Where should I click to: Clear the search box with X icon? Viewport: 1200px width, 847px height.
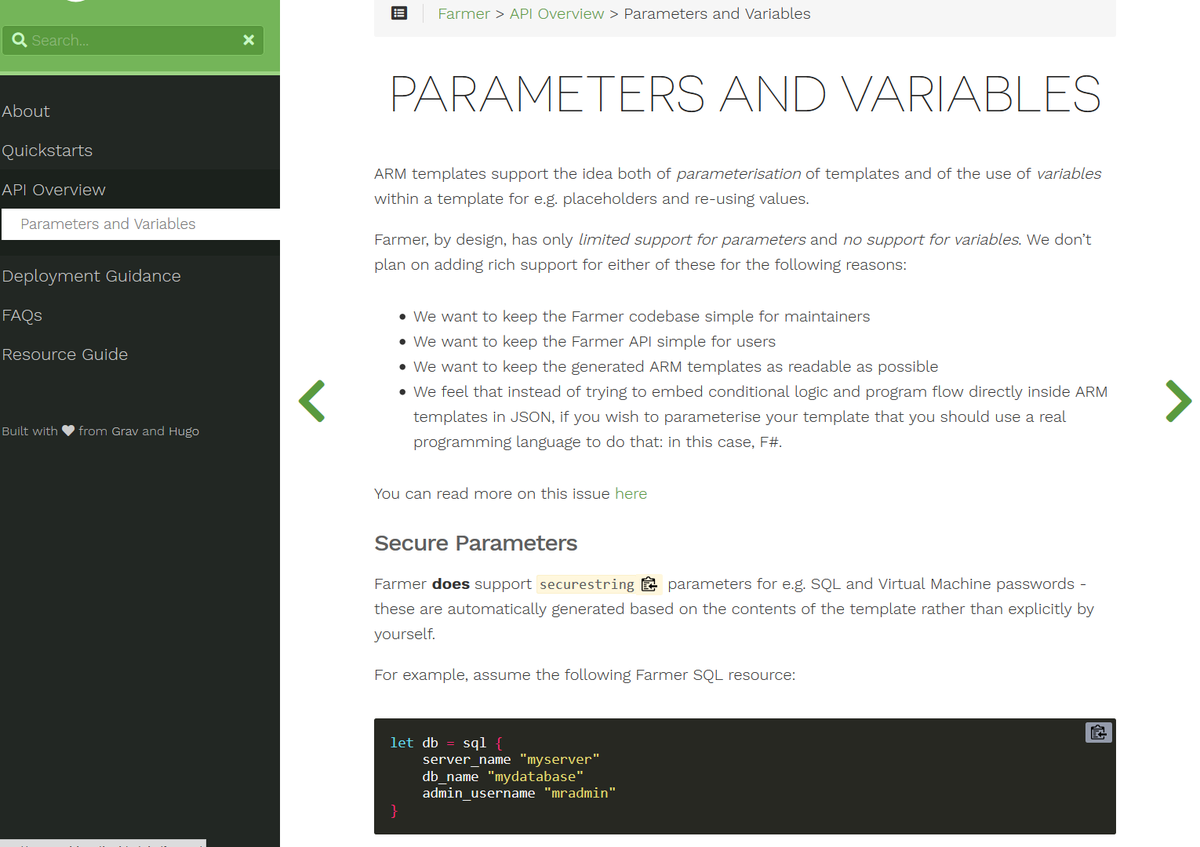[x=248, y=40]
